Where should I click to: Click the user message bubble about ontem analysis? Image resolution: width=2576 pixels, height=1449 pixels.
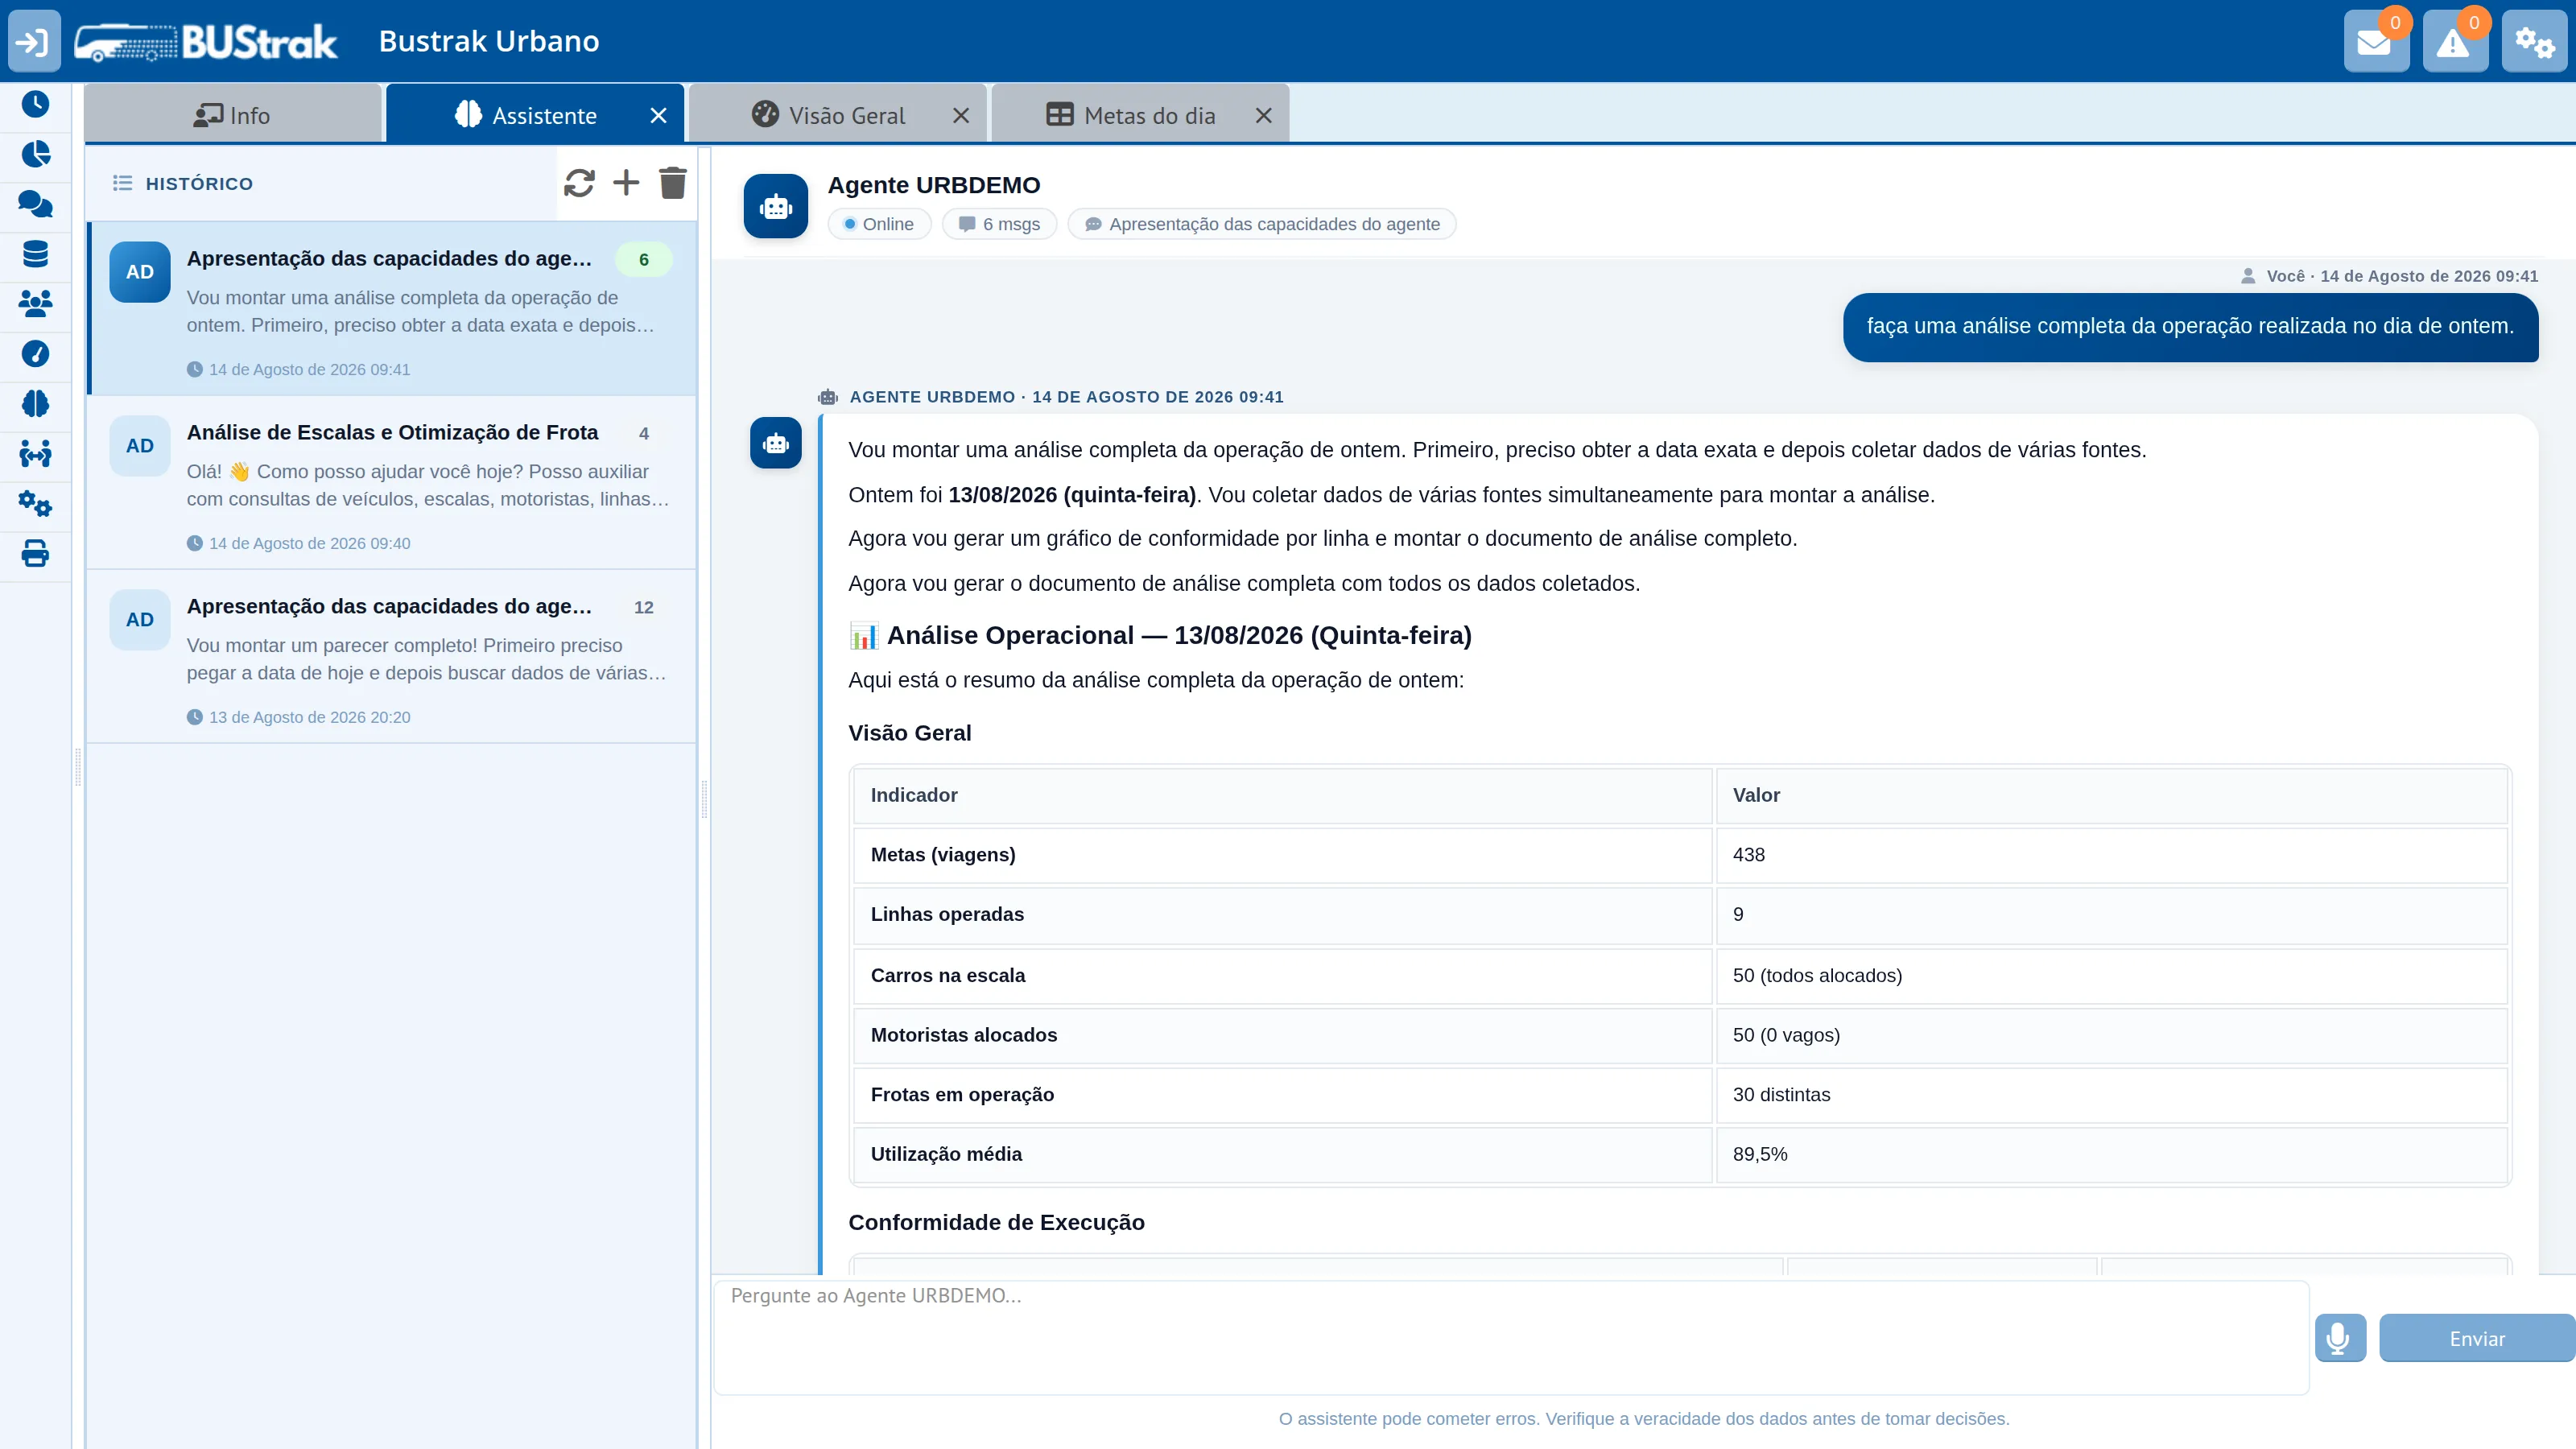[2190, 326]
